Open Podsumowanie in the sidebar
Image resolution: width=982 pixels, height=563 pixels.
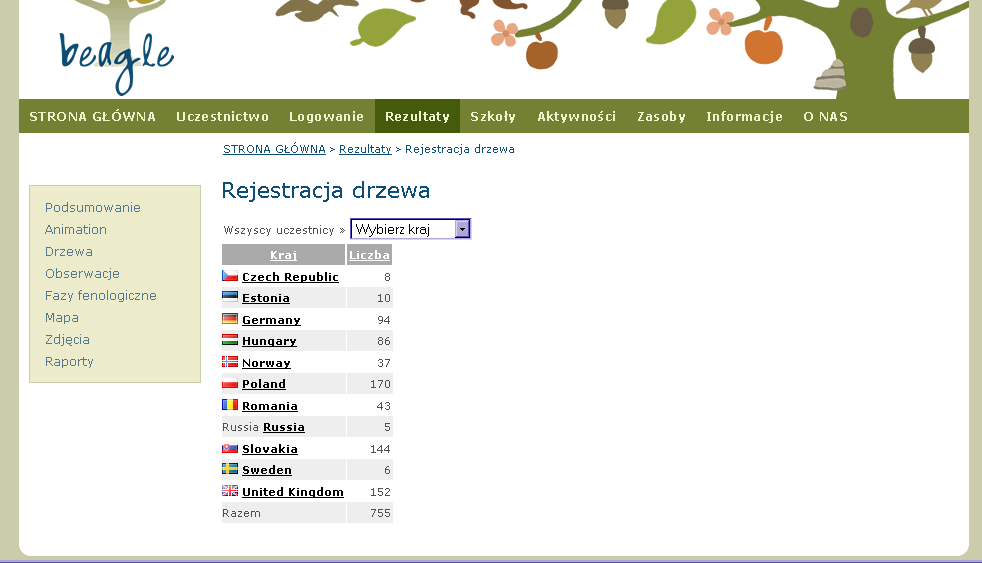click(93, 207)
